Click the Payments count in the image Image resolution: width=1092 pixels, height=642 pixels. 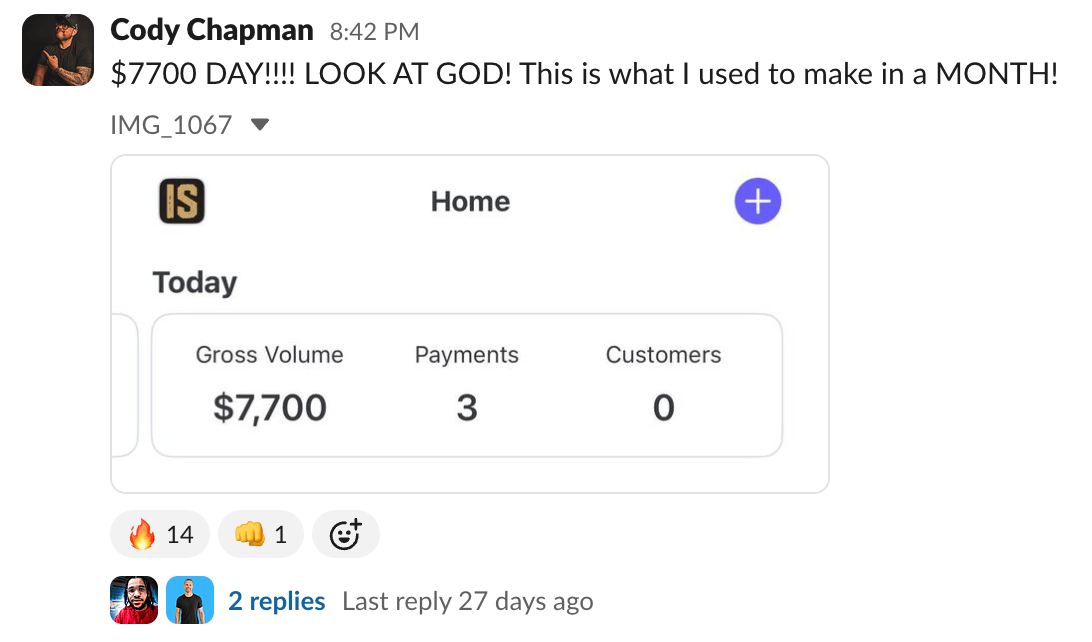coord(467,408)
